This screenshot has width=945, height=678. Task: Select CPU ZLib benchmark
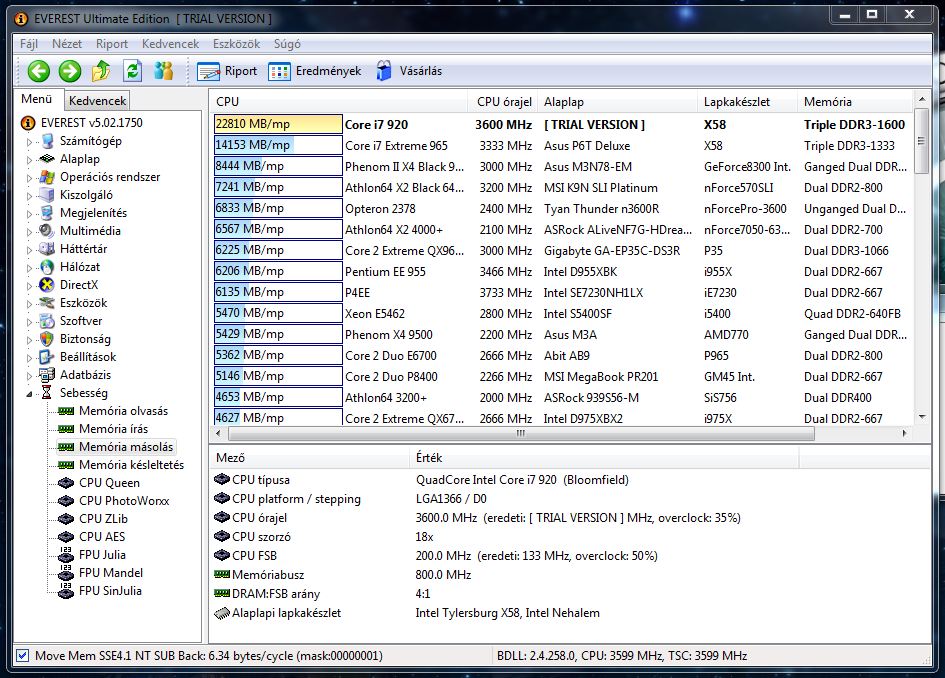(x=104, y=519)
